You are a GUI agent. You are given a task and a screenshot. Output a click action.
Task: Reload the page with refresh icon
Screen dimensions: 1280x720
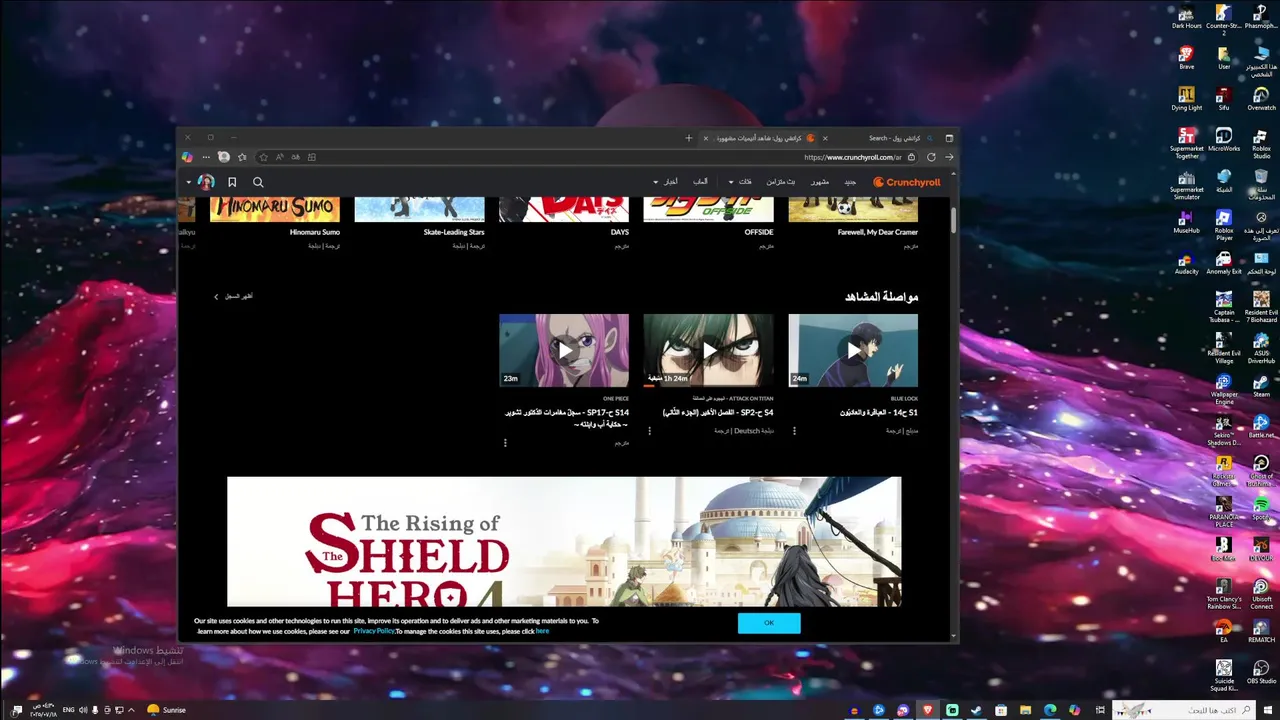[931, 157]
